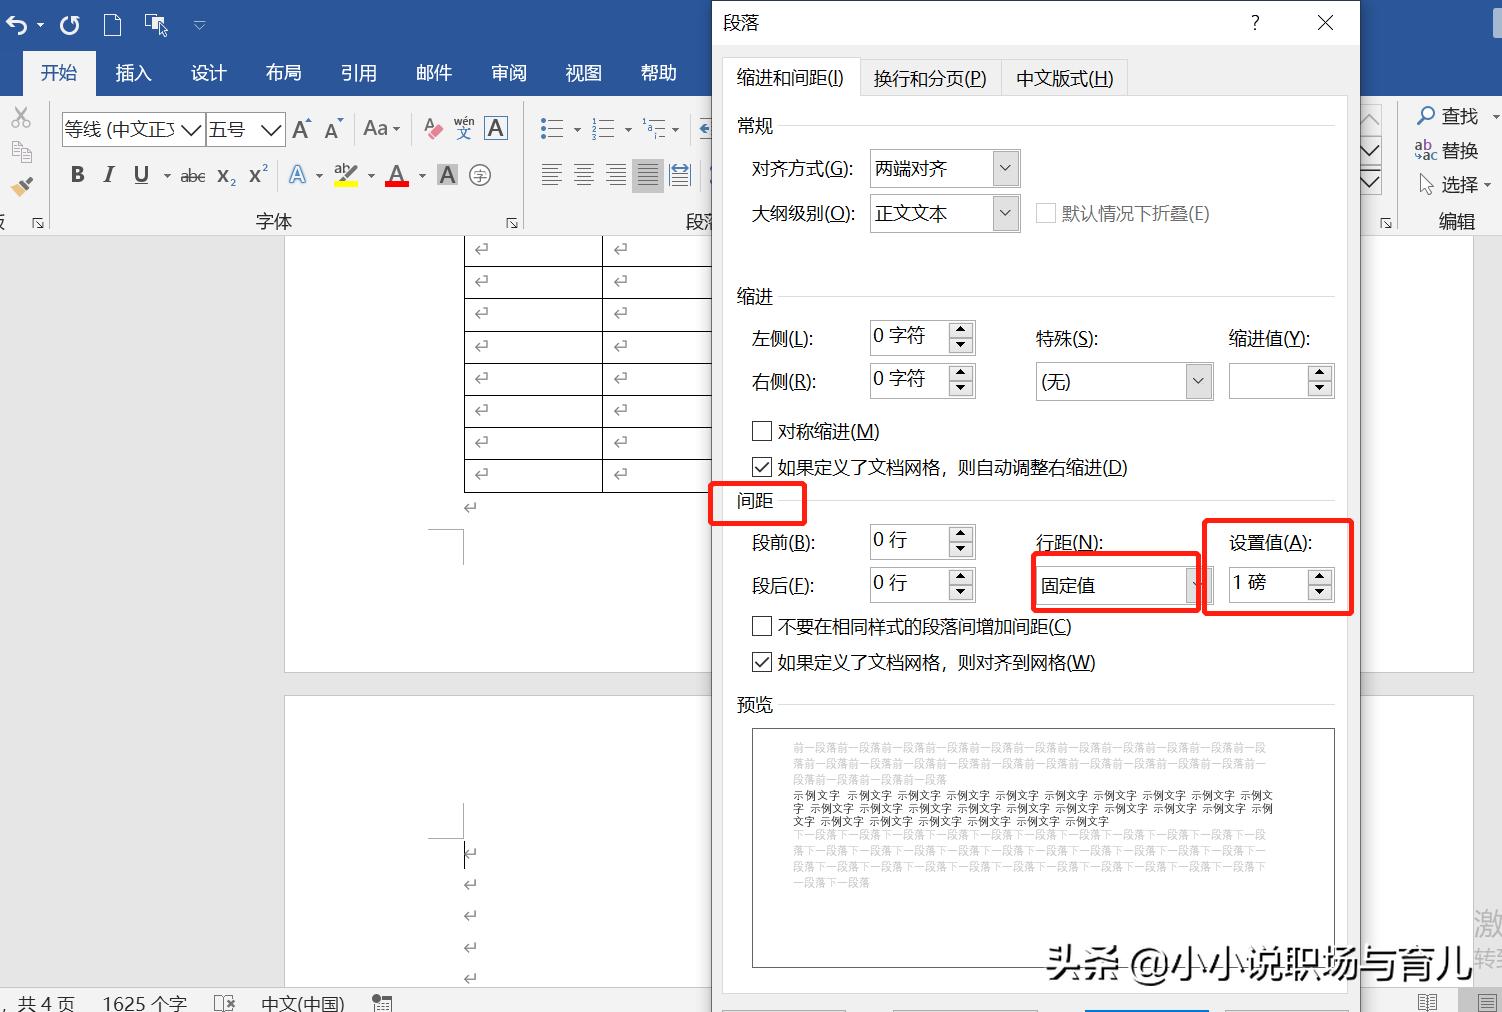Open 选择 in the Edit group

(1457, 184)
